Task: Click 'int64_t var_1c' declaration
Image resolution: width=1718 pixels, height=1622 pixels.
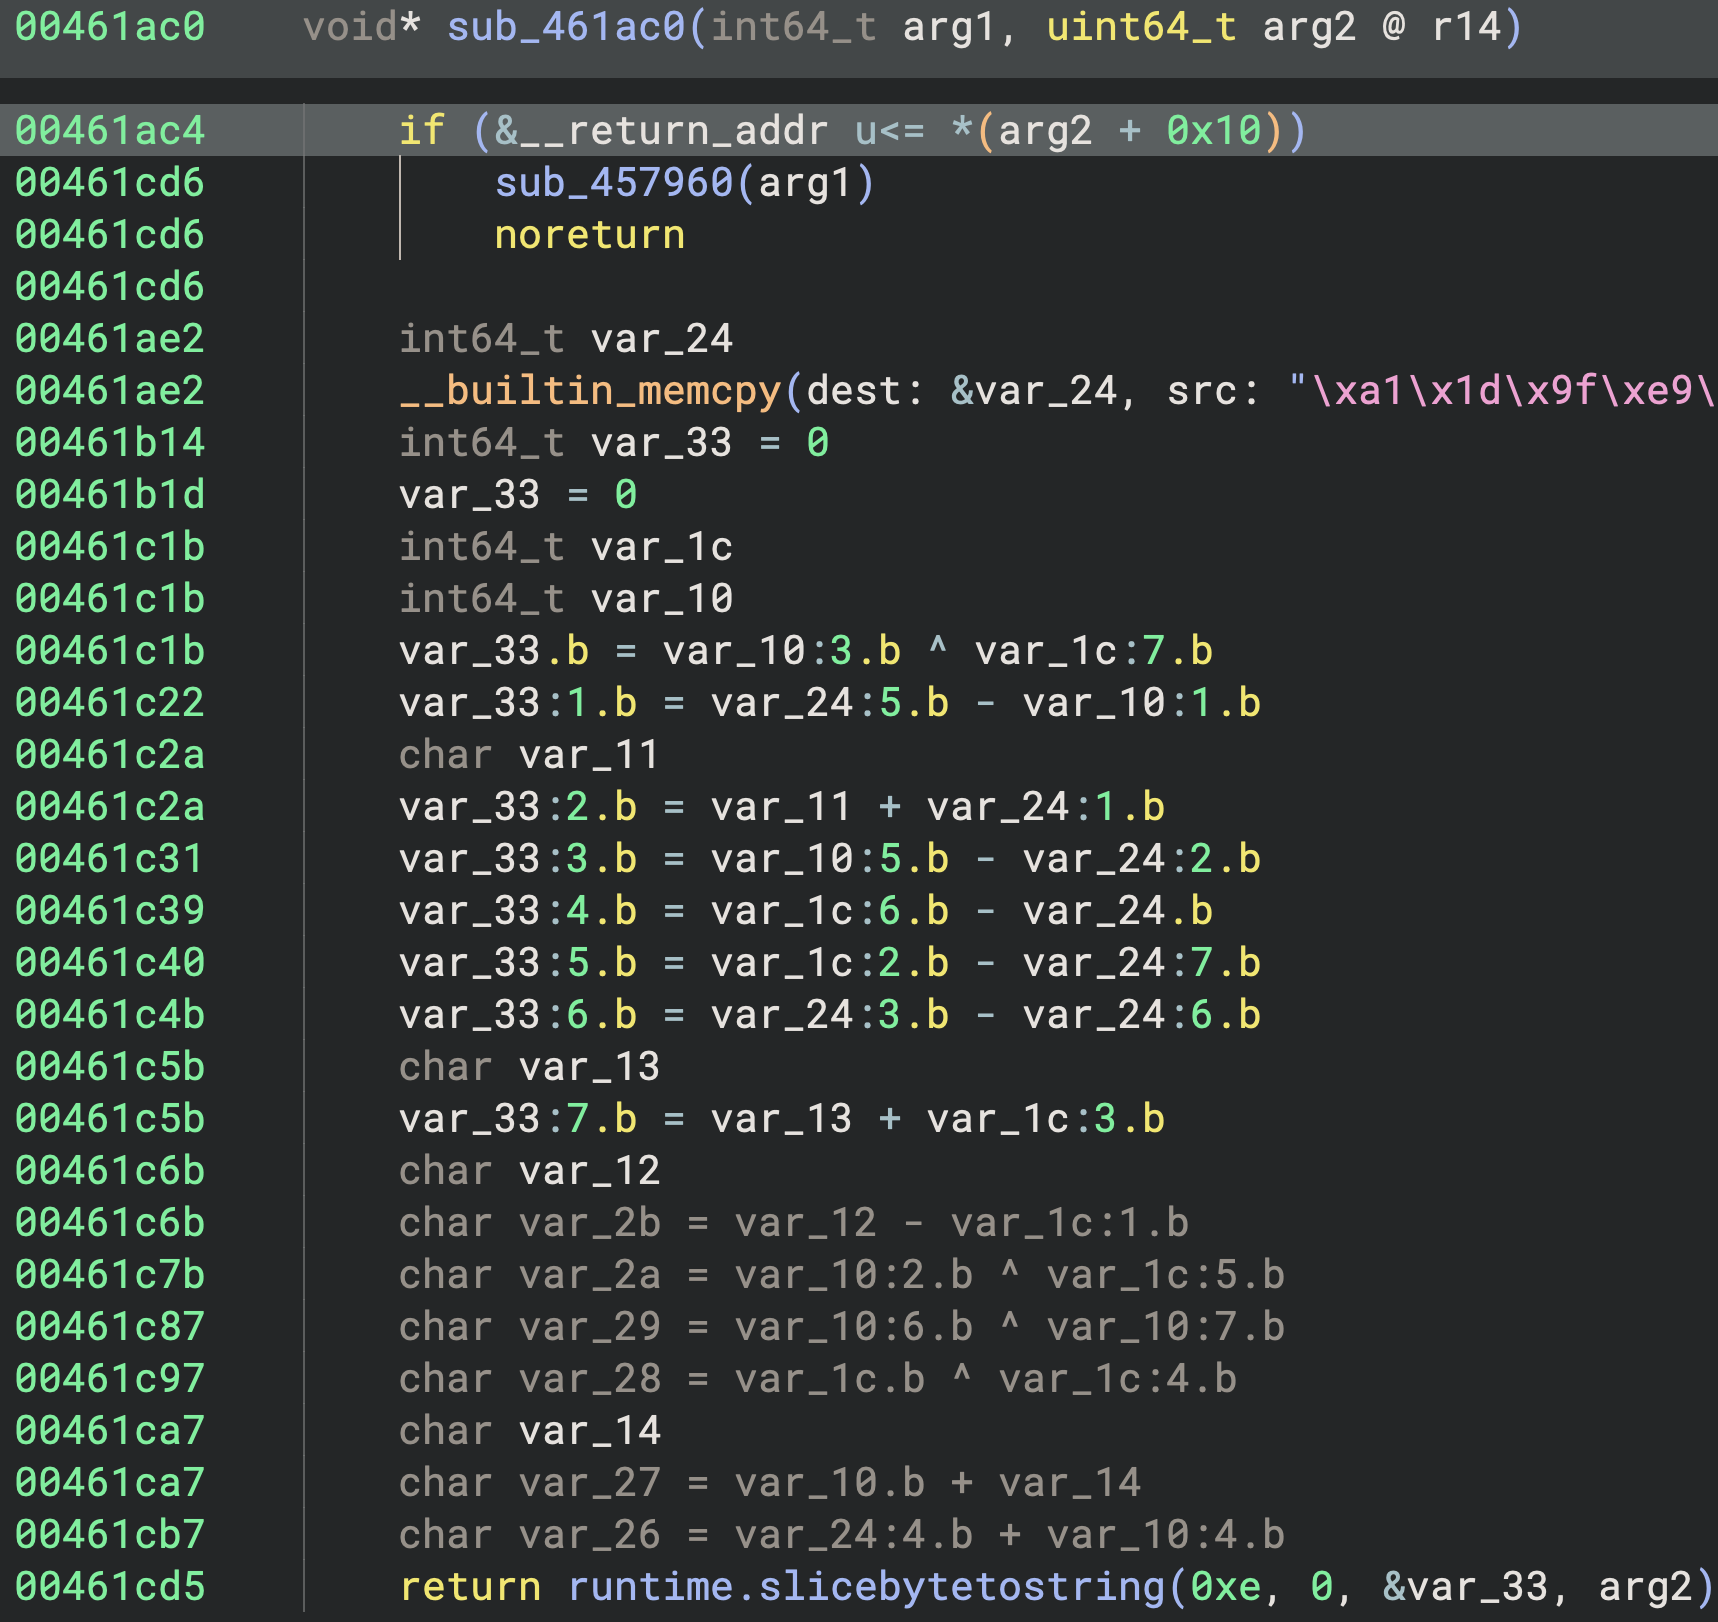Action: pos(566,547)
